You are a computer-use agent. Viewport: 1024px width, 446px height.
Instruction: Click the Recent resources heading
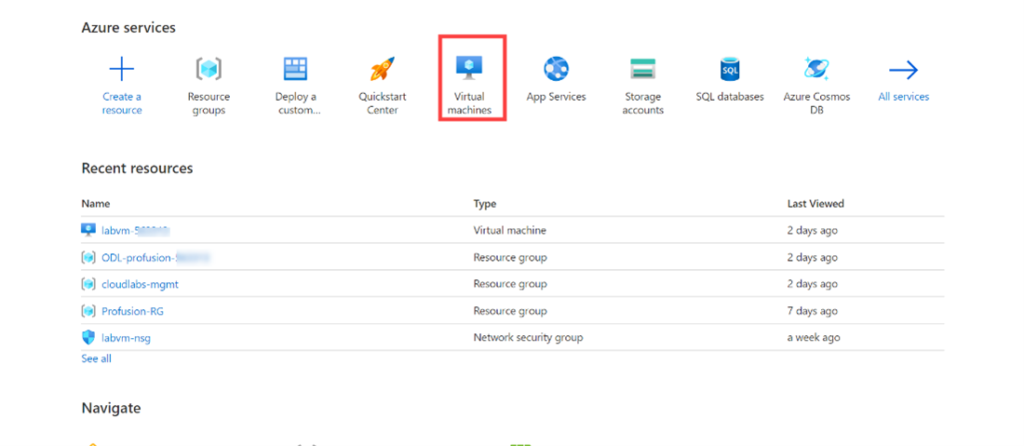[x=137, y=168]
